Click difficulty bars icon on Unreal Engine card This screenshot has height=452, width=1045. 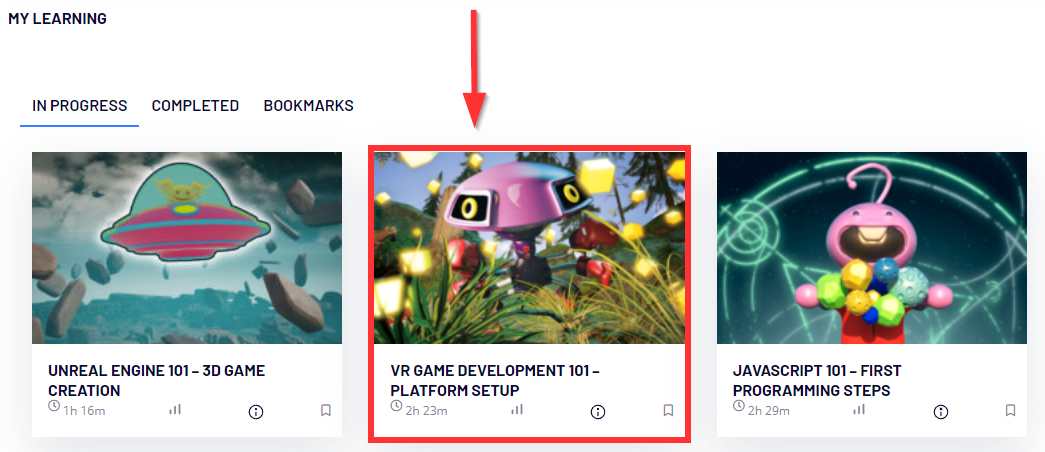[175, 409]
